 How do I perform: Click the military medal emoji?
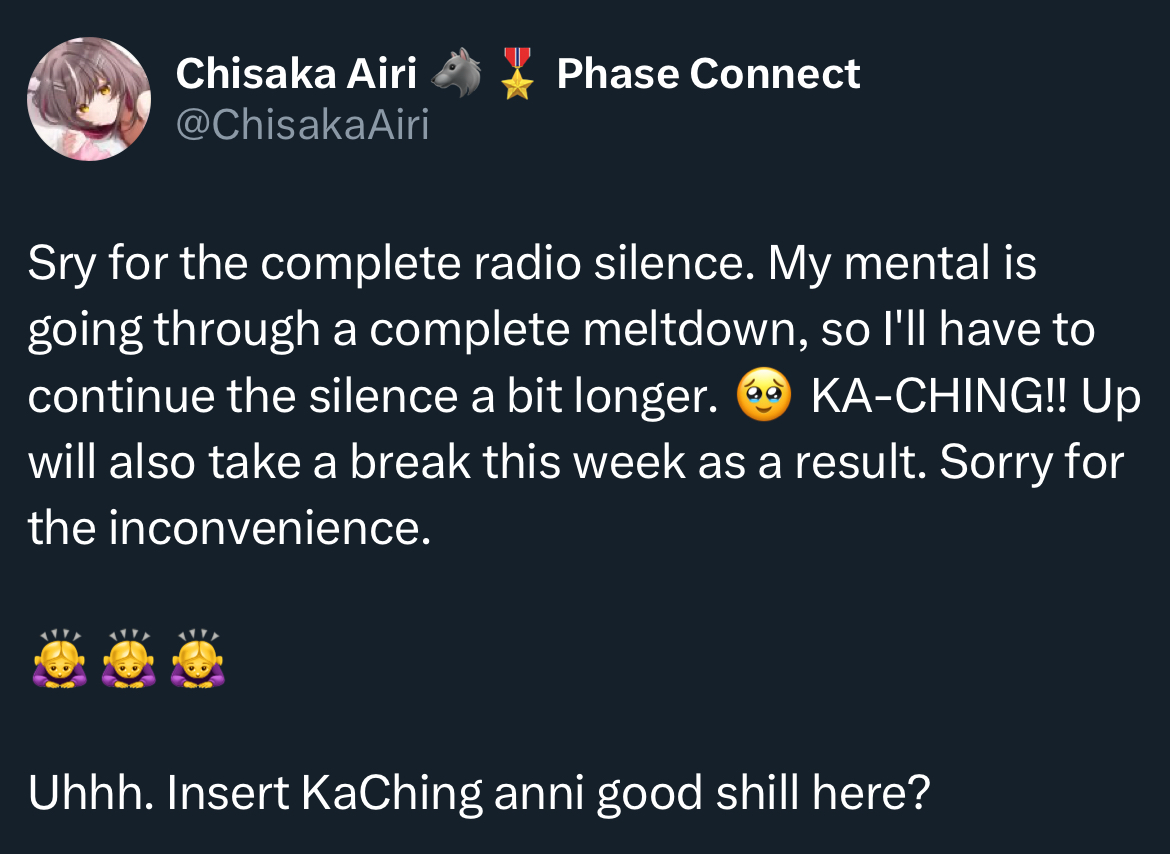coord(517,73)
